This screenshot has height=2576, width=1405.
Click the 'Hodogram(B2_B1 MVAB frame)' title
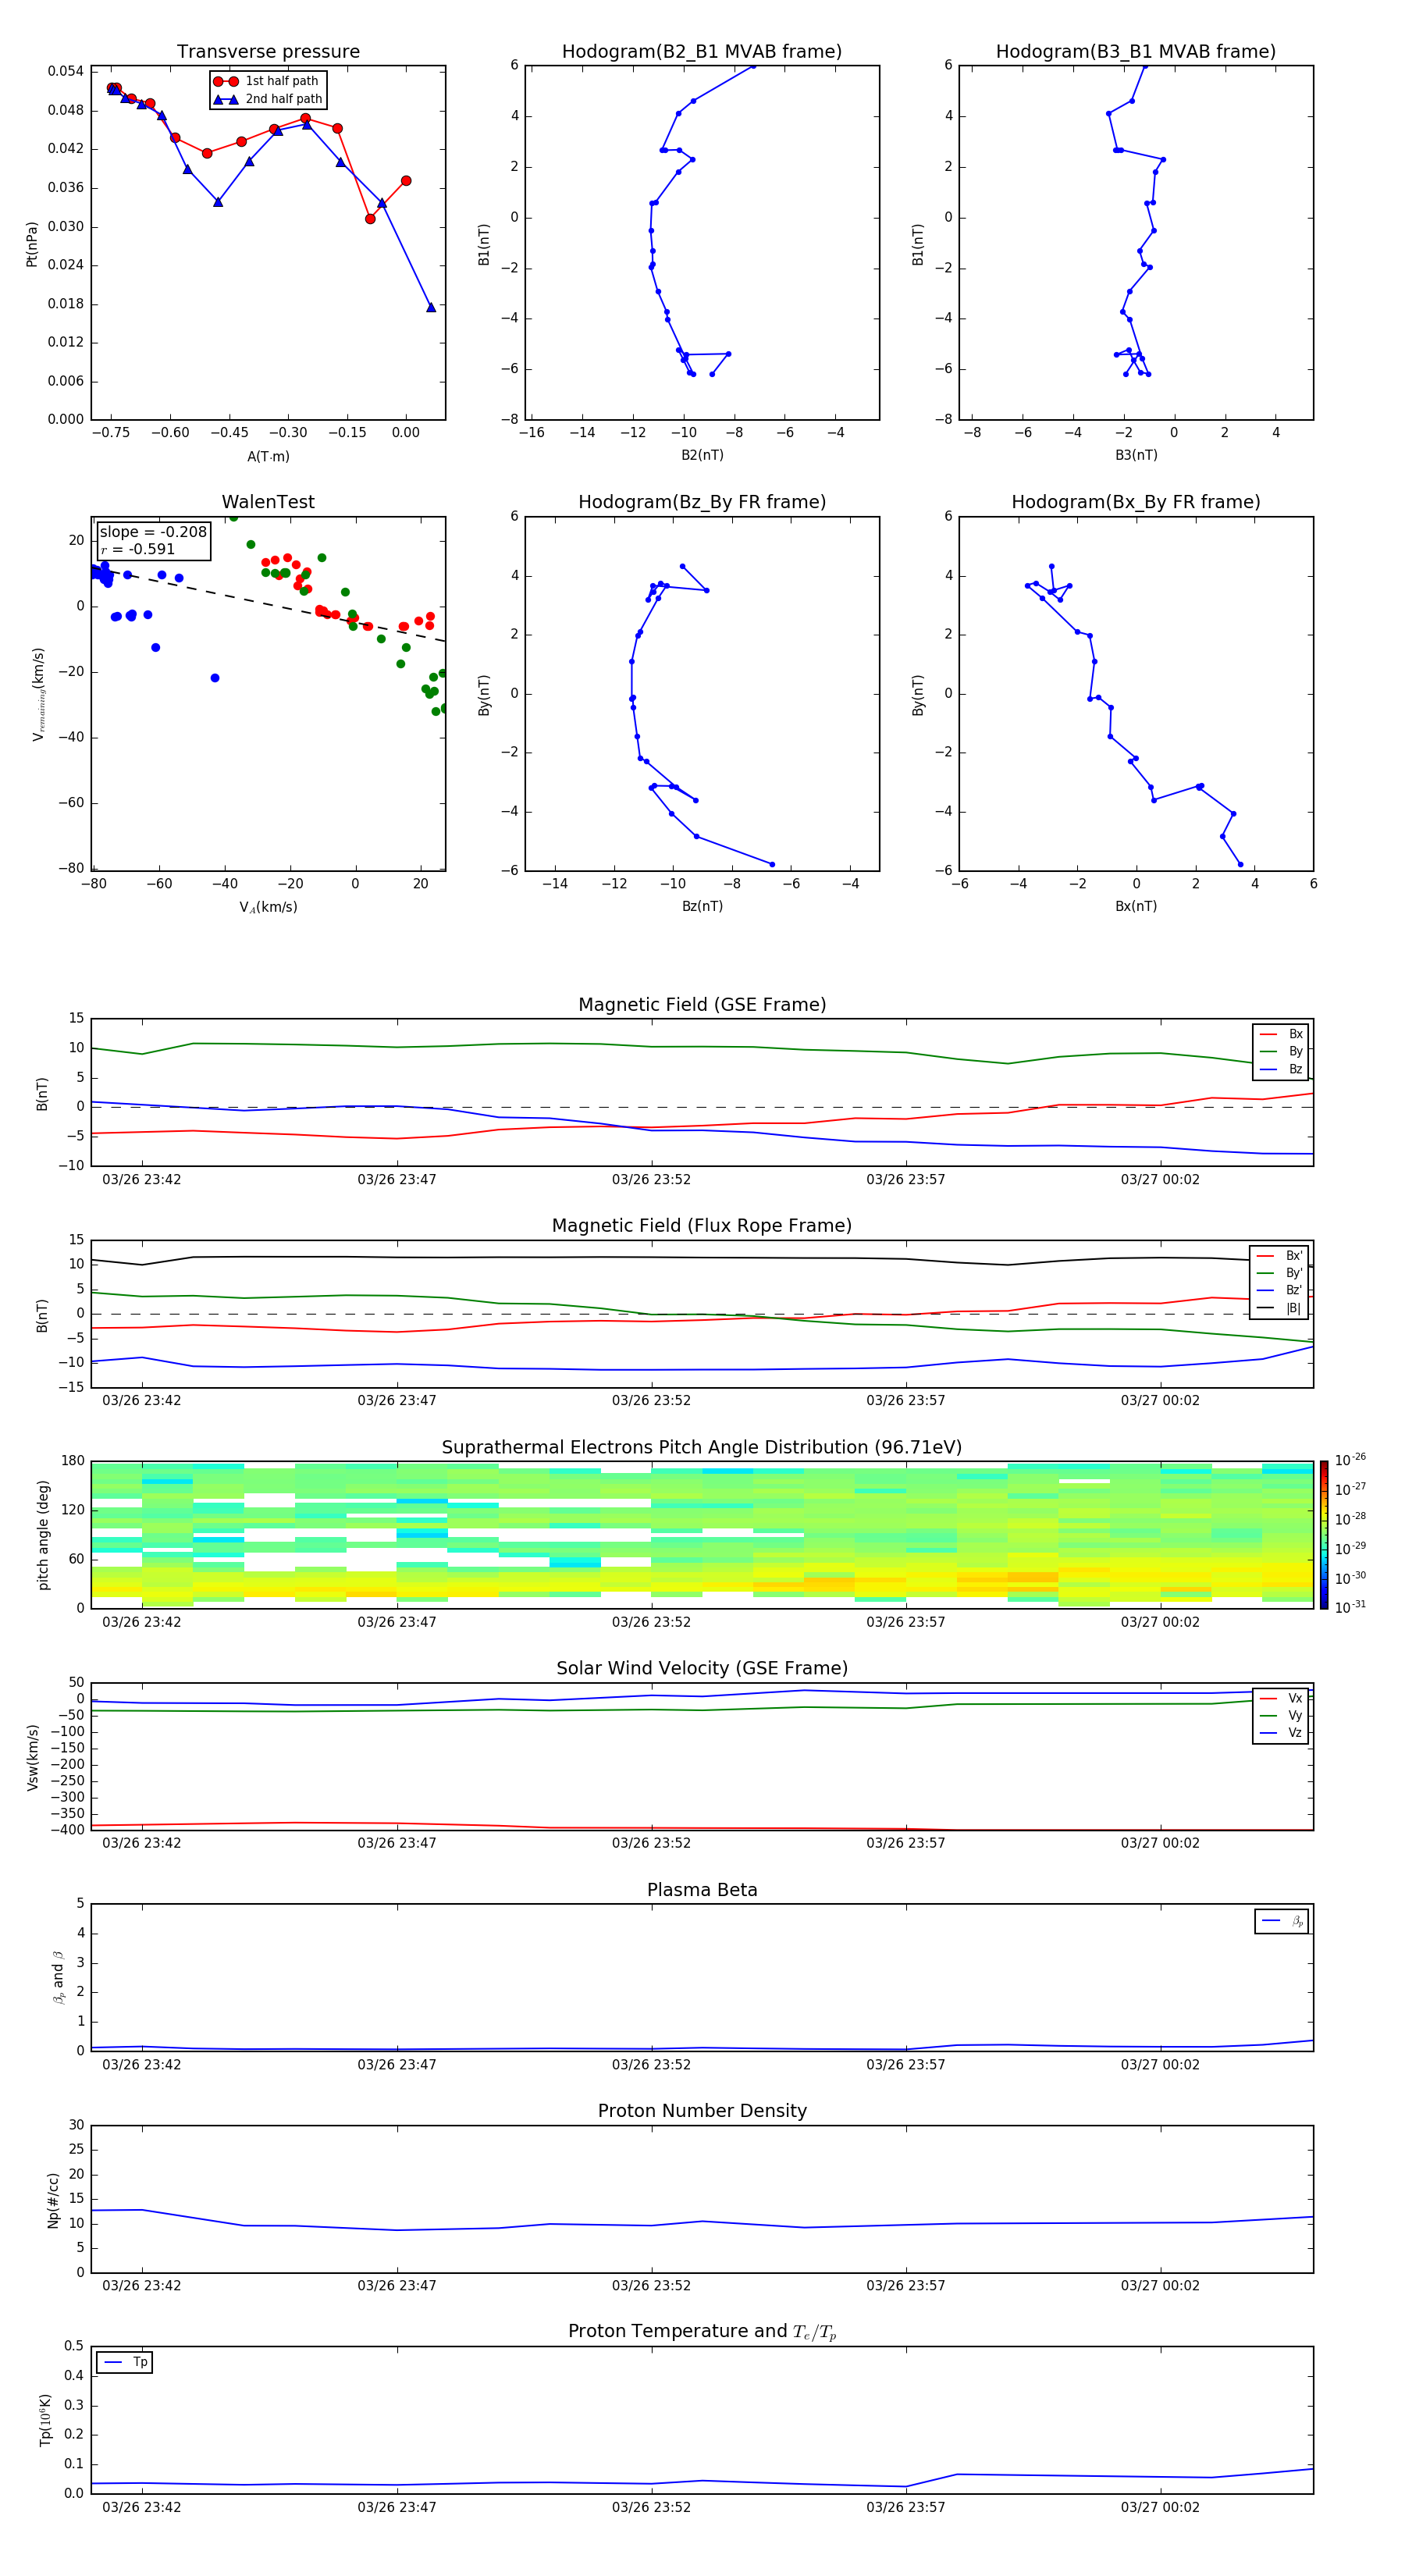pyautogui.click(x=702, y=52)
